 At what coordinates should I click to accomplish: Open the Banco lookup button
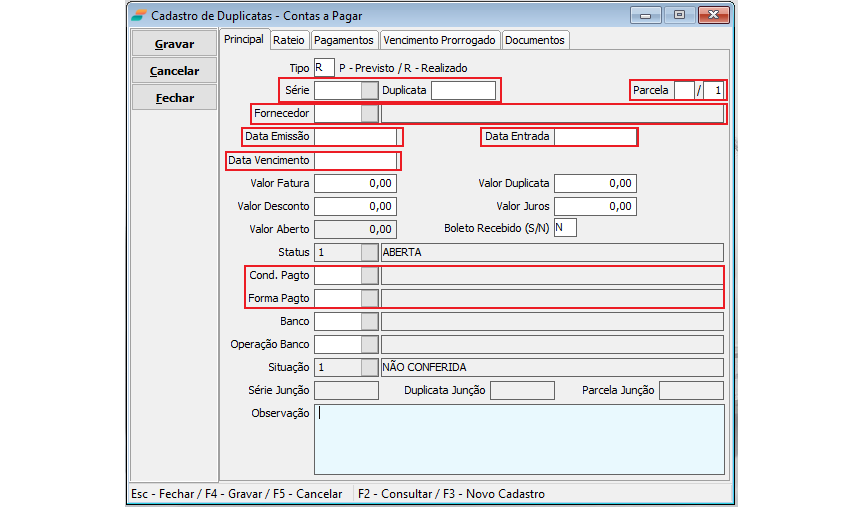point(370,321)
